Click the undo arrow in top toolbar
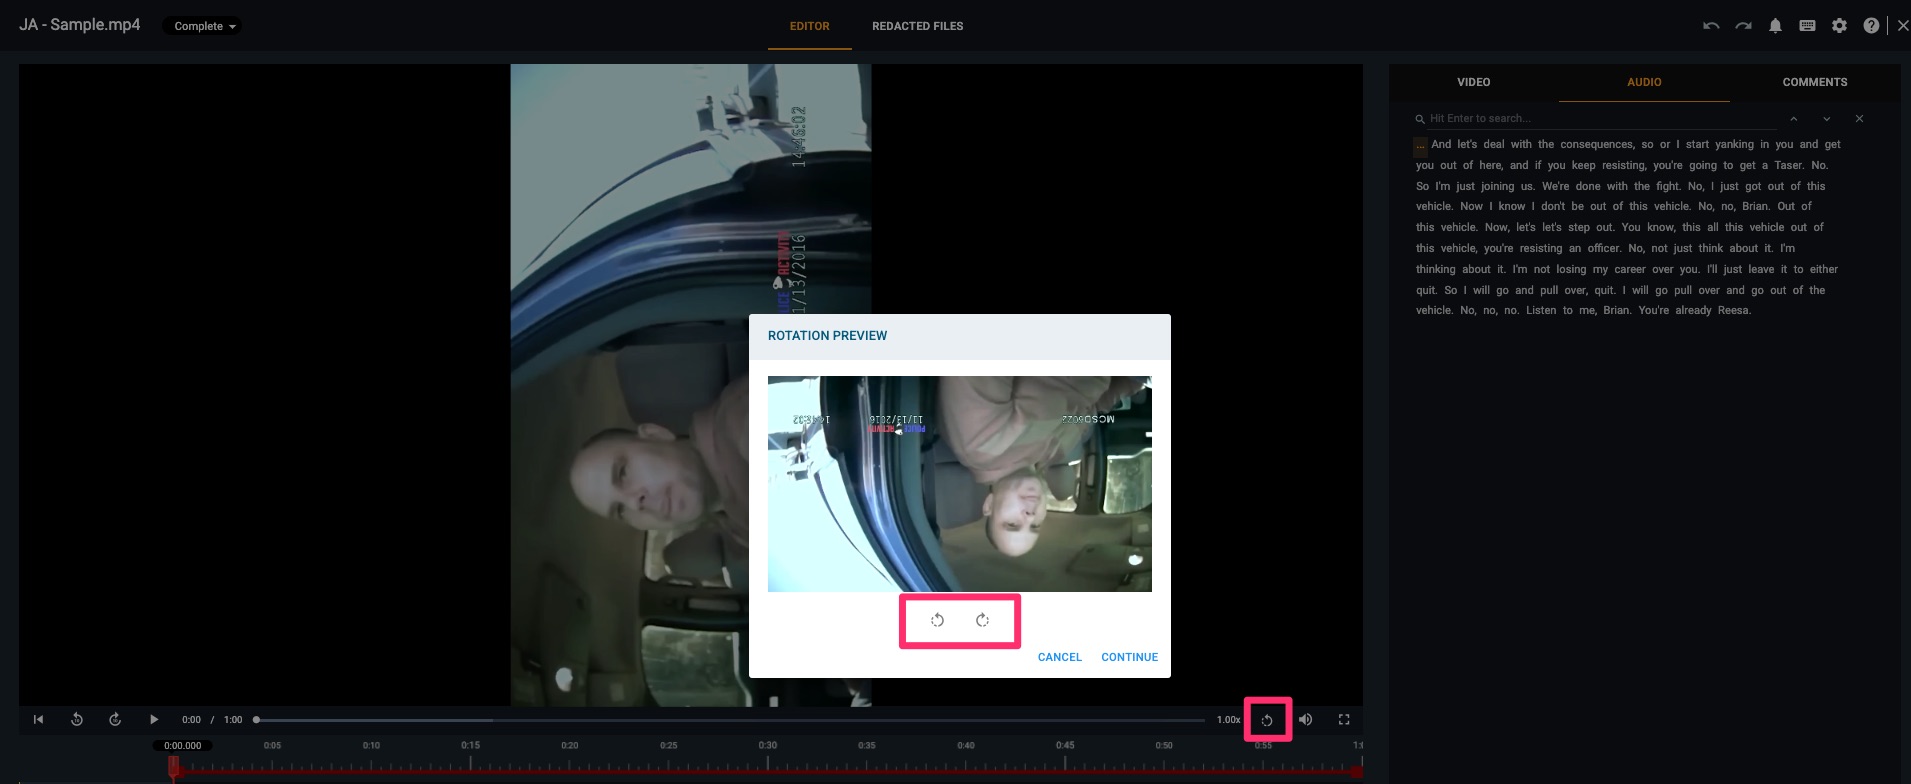 (x=1711, y=26)
